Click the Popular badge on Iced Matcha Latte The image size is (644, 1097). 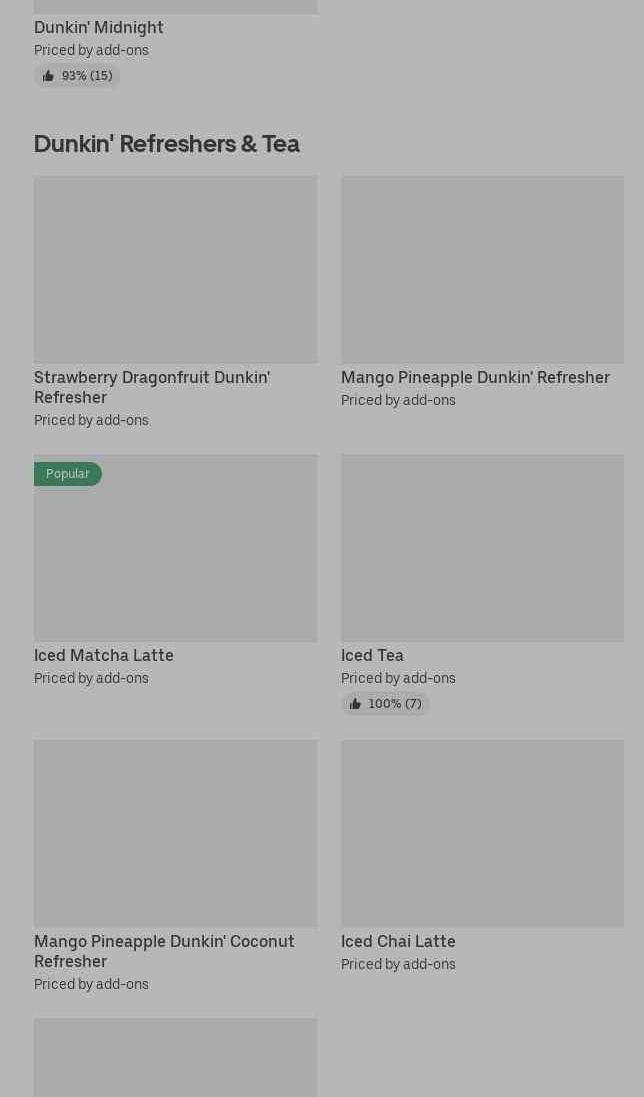point(68,474)
